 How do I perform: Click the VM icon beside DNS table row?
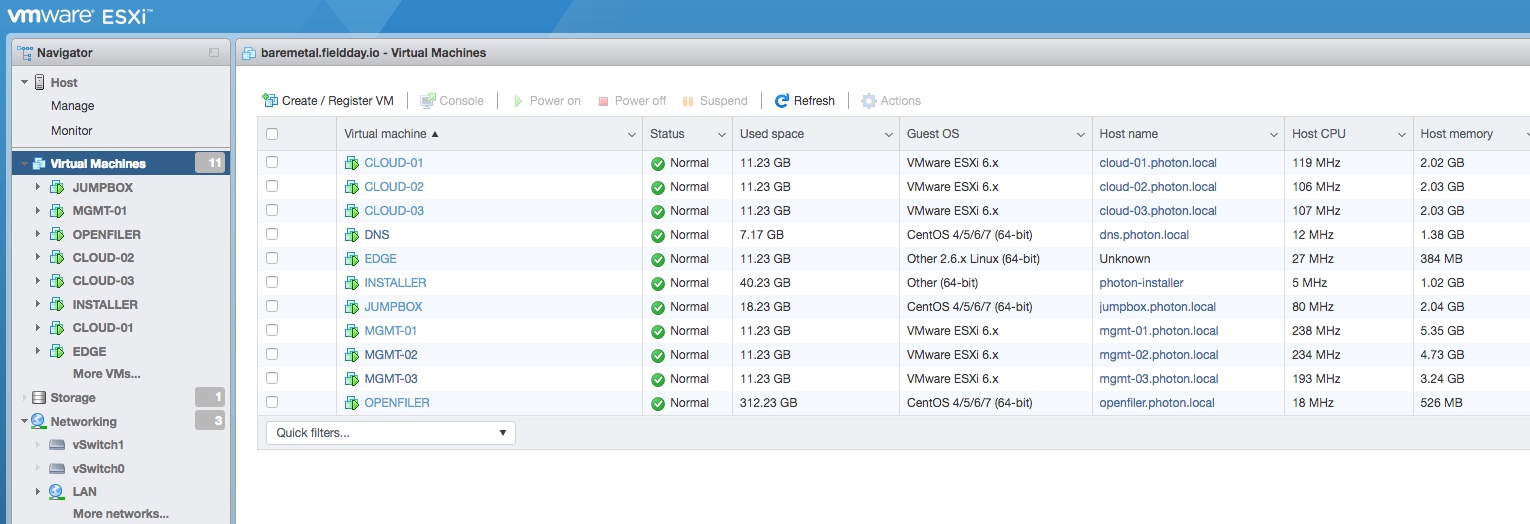(352, 235)
